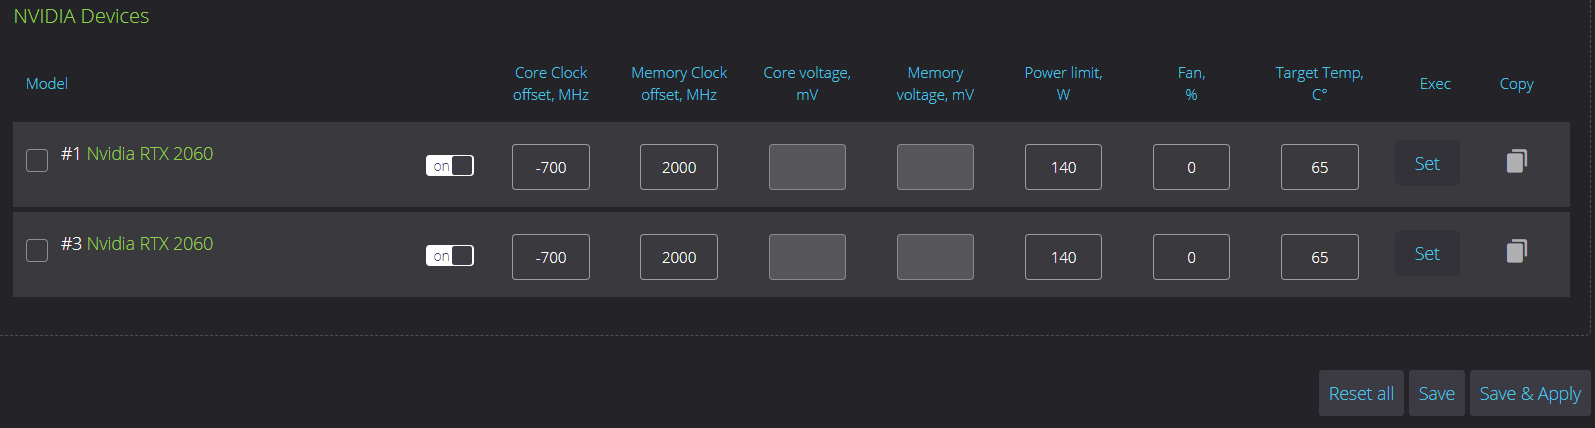This screenshot has height=428, width=1595.
Task: Tick the checkbox next to #3 Nvidia RTX 2060
Action: tap(37, 250)
